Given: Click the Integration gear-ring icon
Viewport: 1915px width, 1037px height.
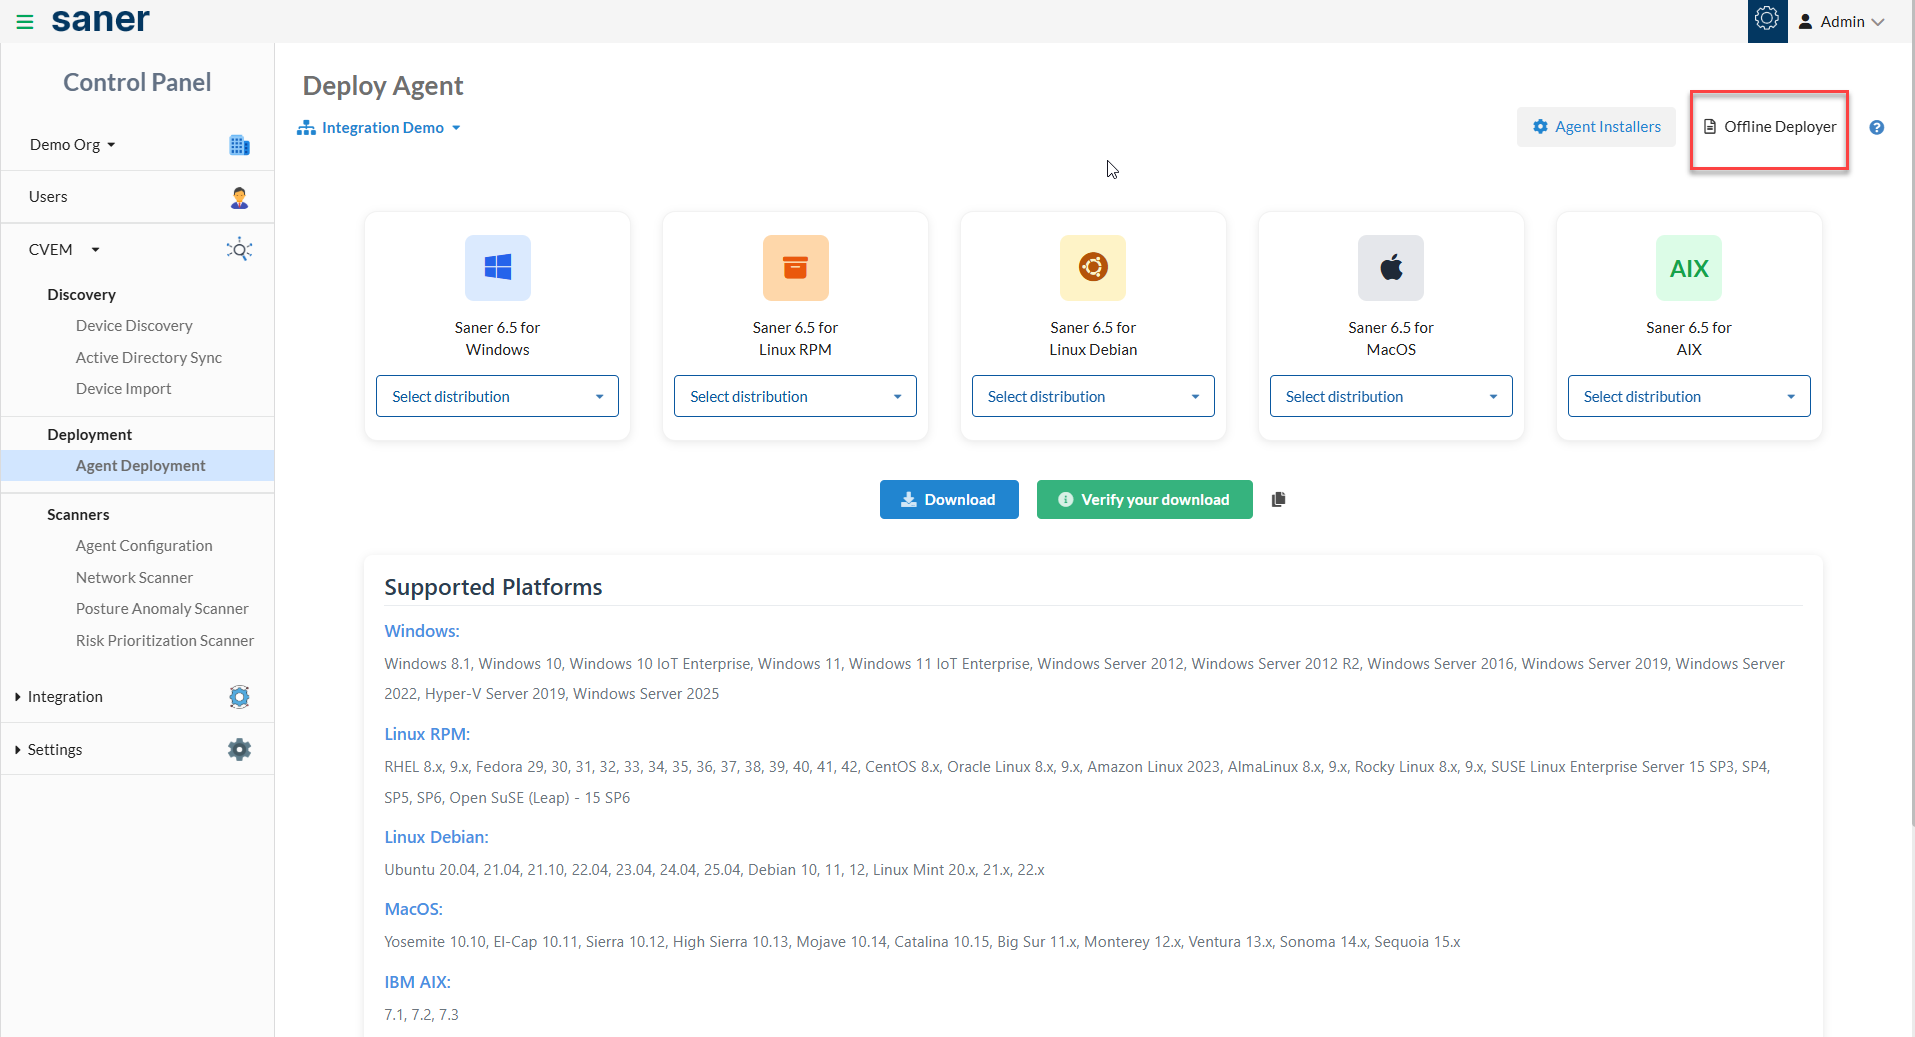Looking at the screenshot, I should coord(239,697).
